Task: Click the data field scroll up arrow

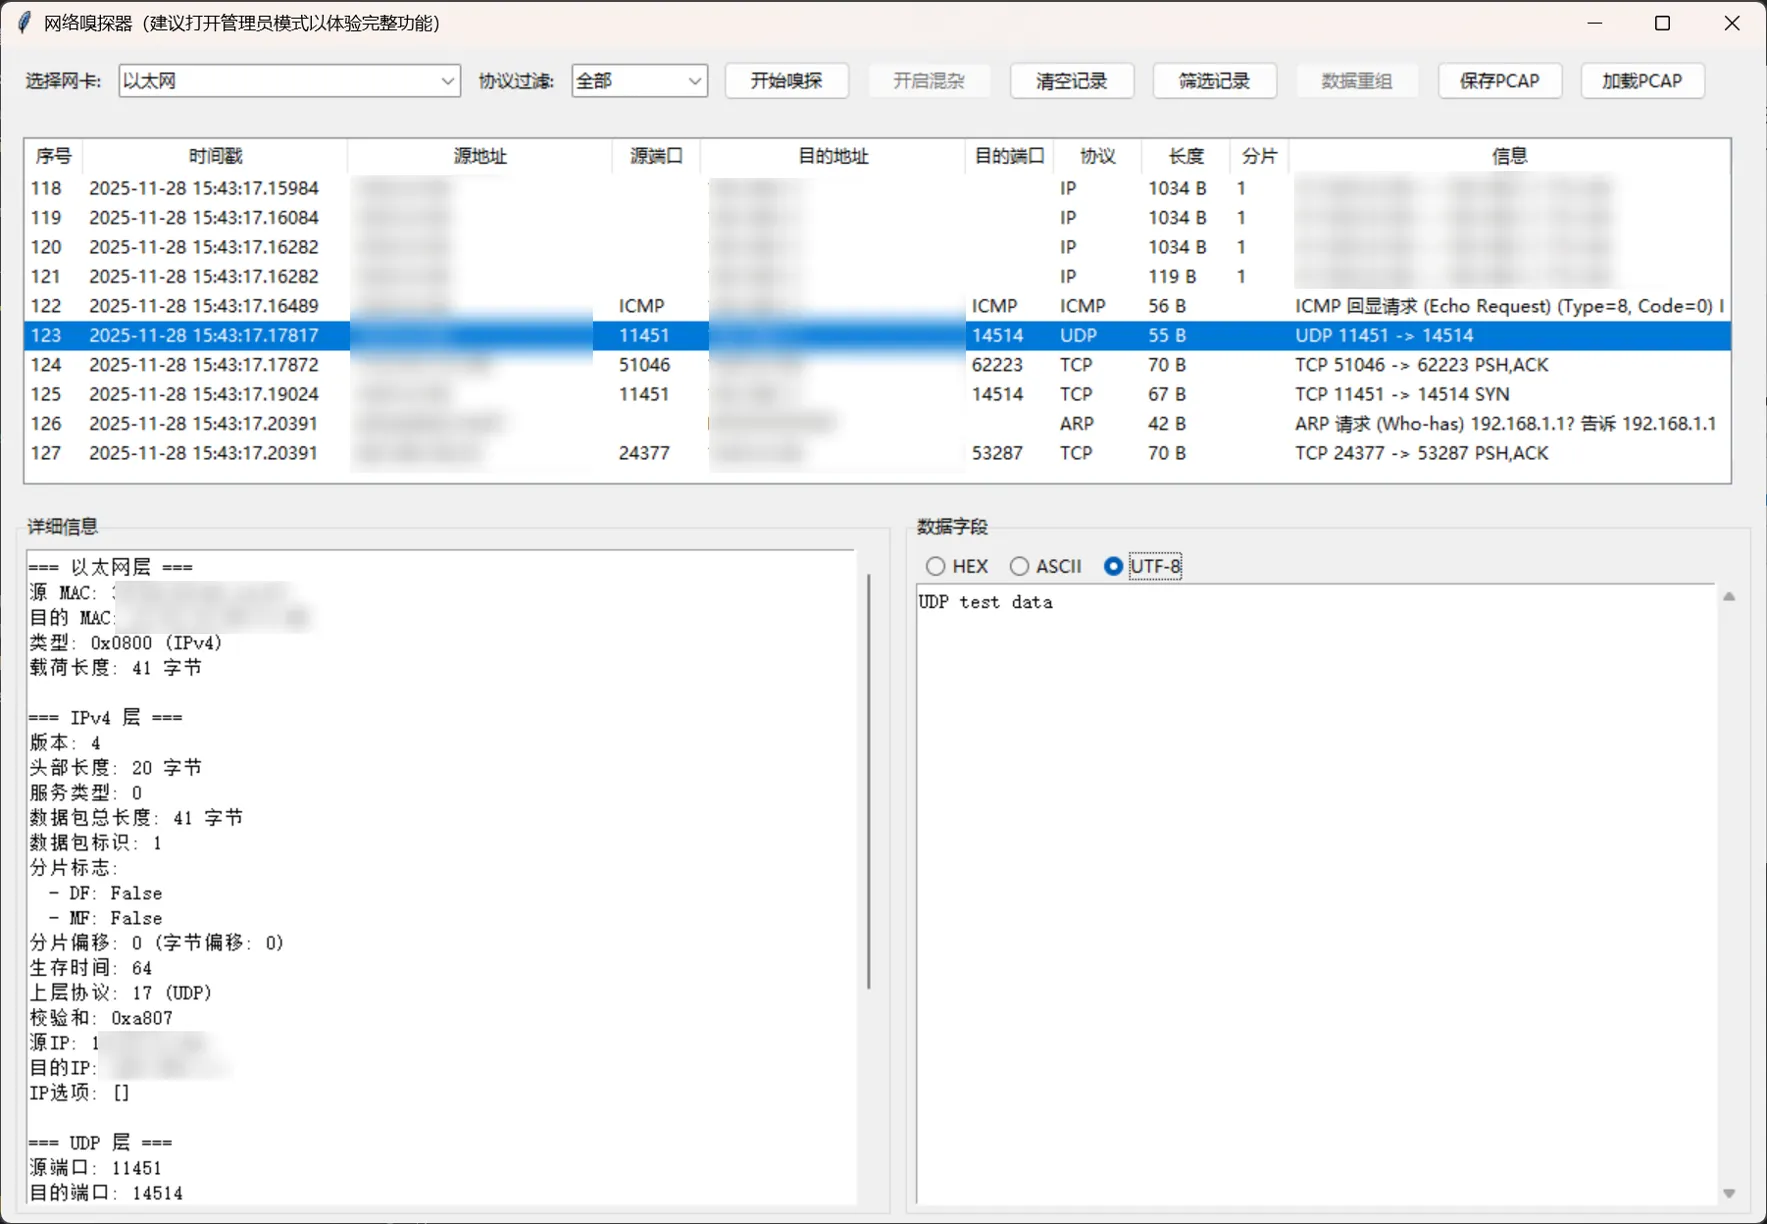Action: 1729,597
